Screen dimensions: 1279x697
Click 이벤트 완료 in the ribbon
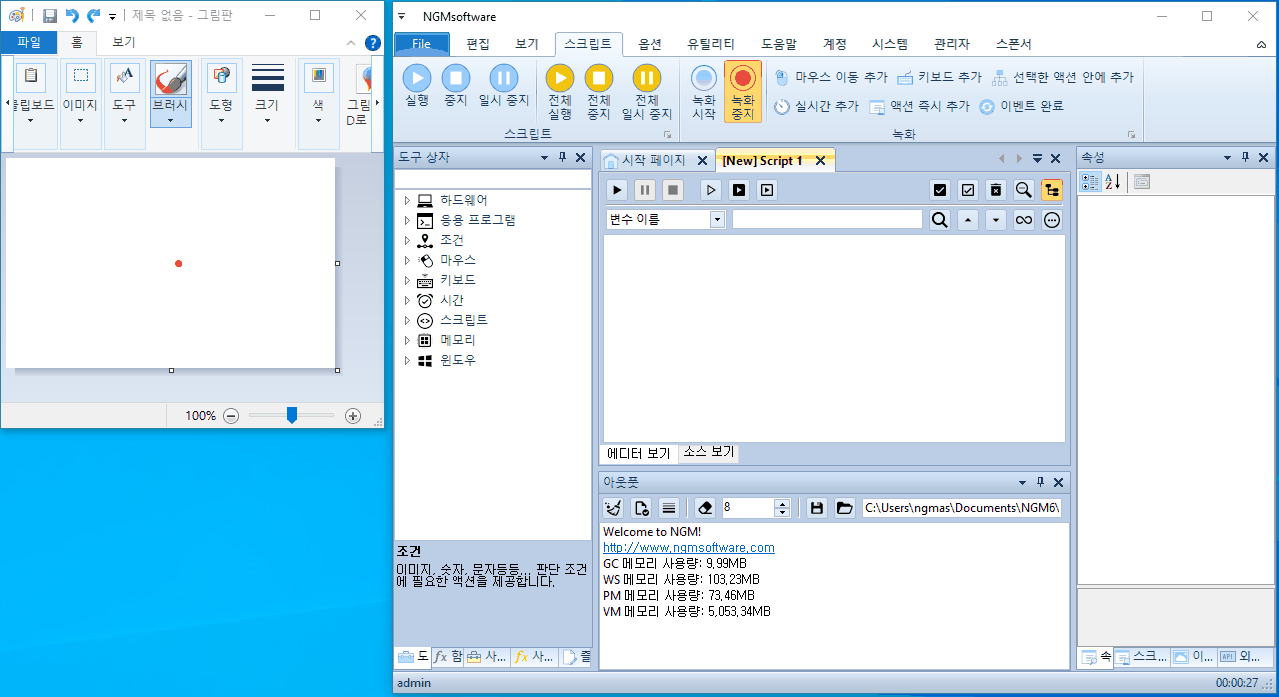tap(1020, 106)
